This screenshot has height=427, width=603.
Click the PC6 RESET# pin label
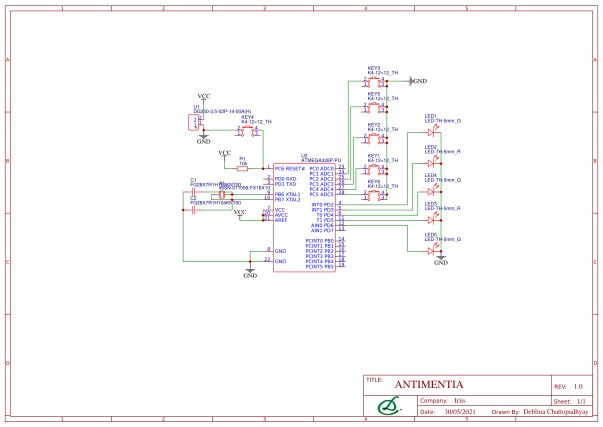(290, 169)
